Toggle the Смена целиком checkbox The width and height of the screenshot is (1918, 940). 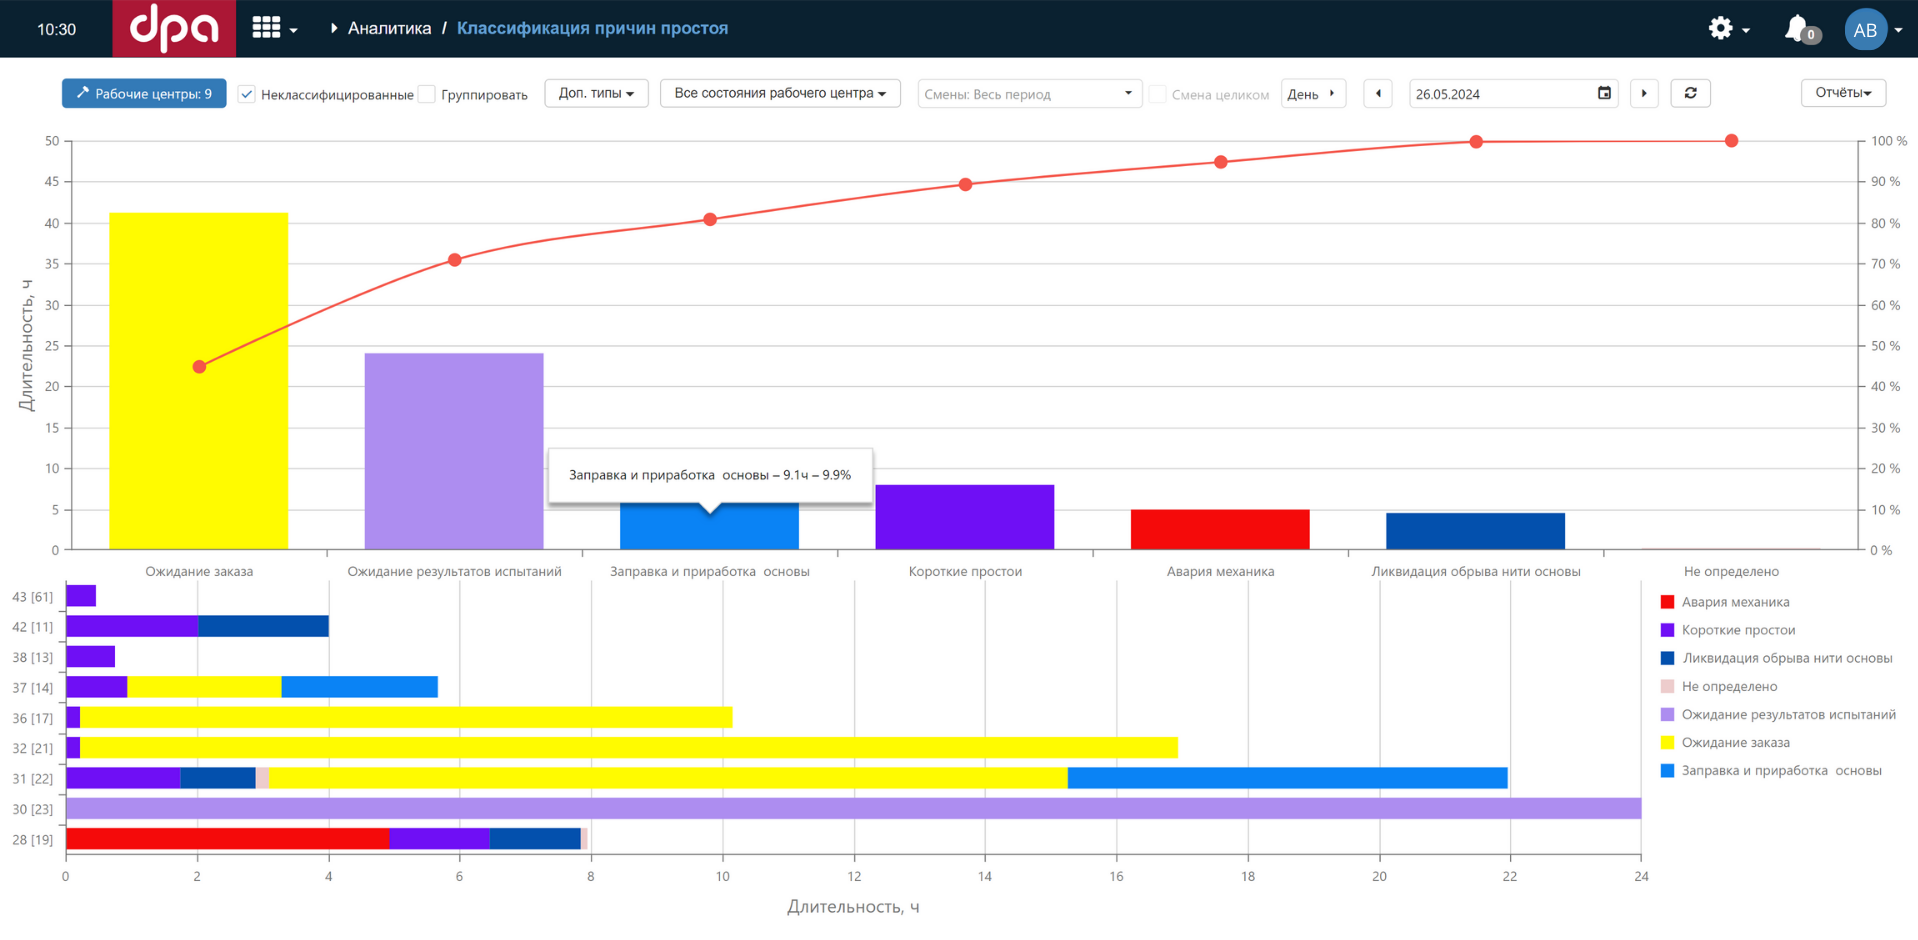[1157, 94]
